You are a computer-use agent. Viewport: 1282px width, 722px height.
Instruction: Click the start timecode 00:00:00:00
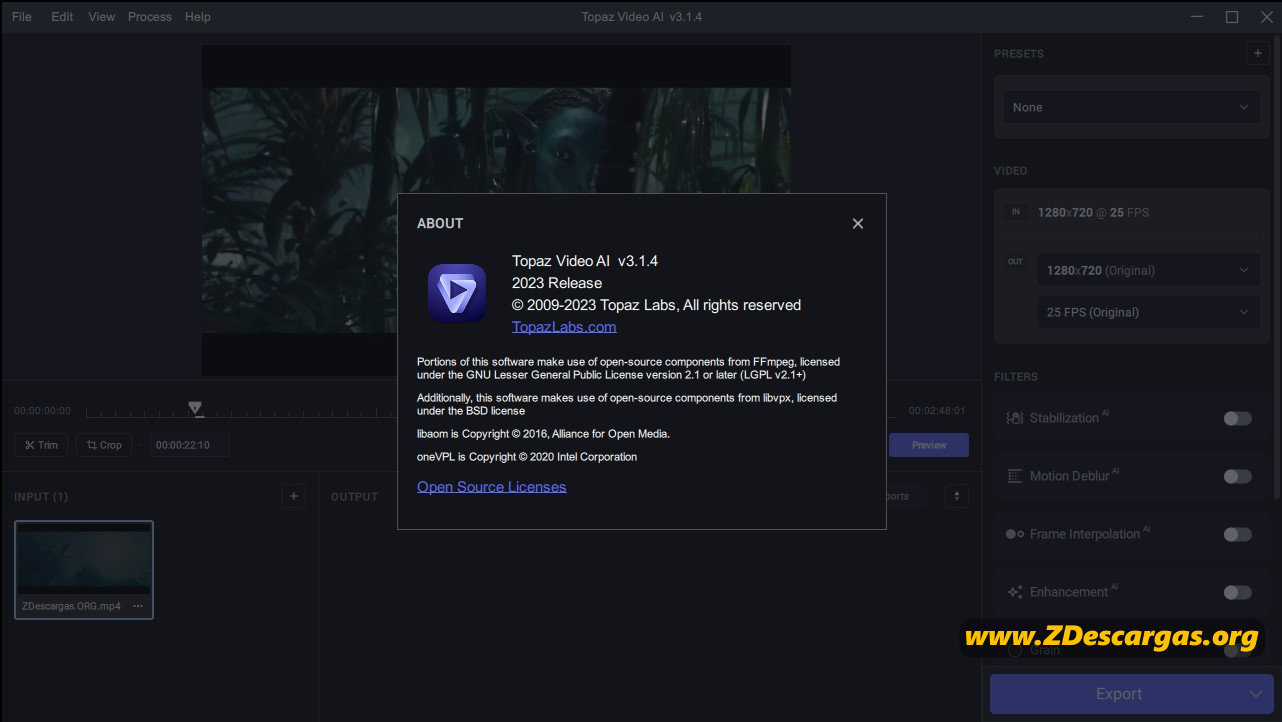click(x=42, y=411)
